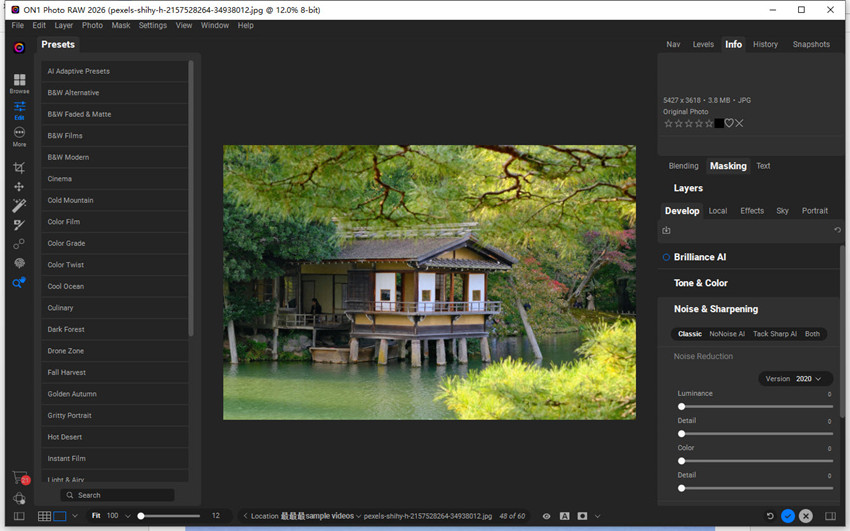Open the Browse module icon

click(20, 83)
